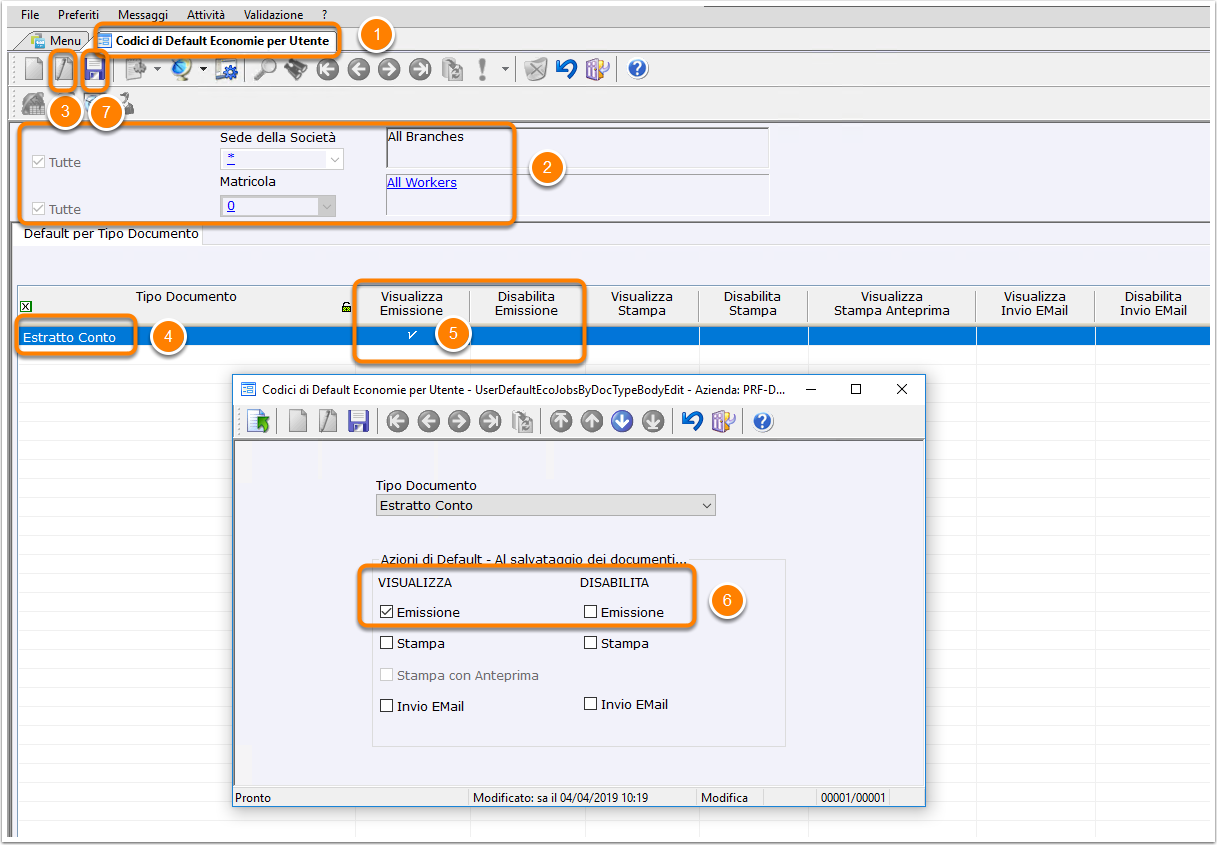1217x845 pixels.
Task: Click the settings window icon in main toolbar
Action: (x=226, y=69)
